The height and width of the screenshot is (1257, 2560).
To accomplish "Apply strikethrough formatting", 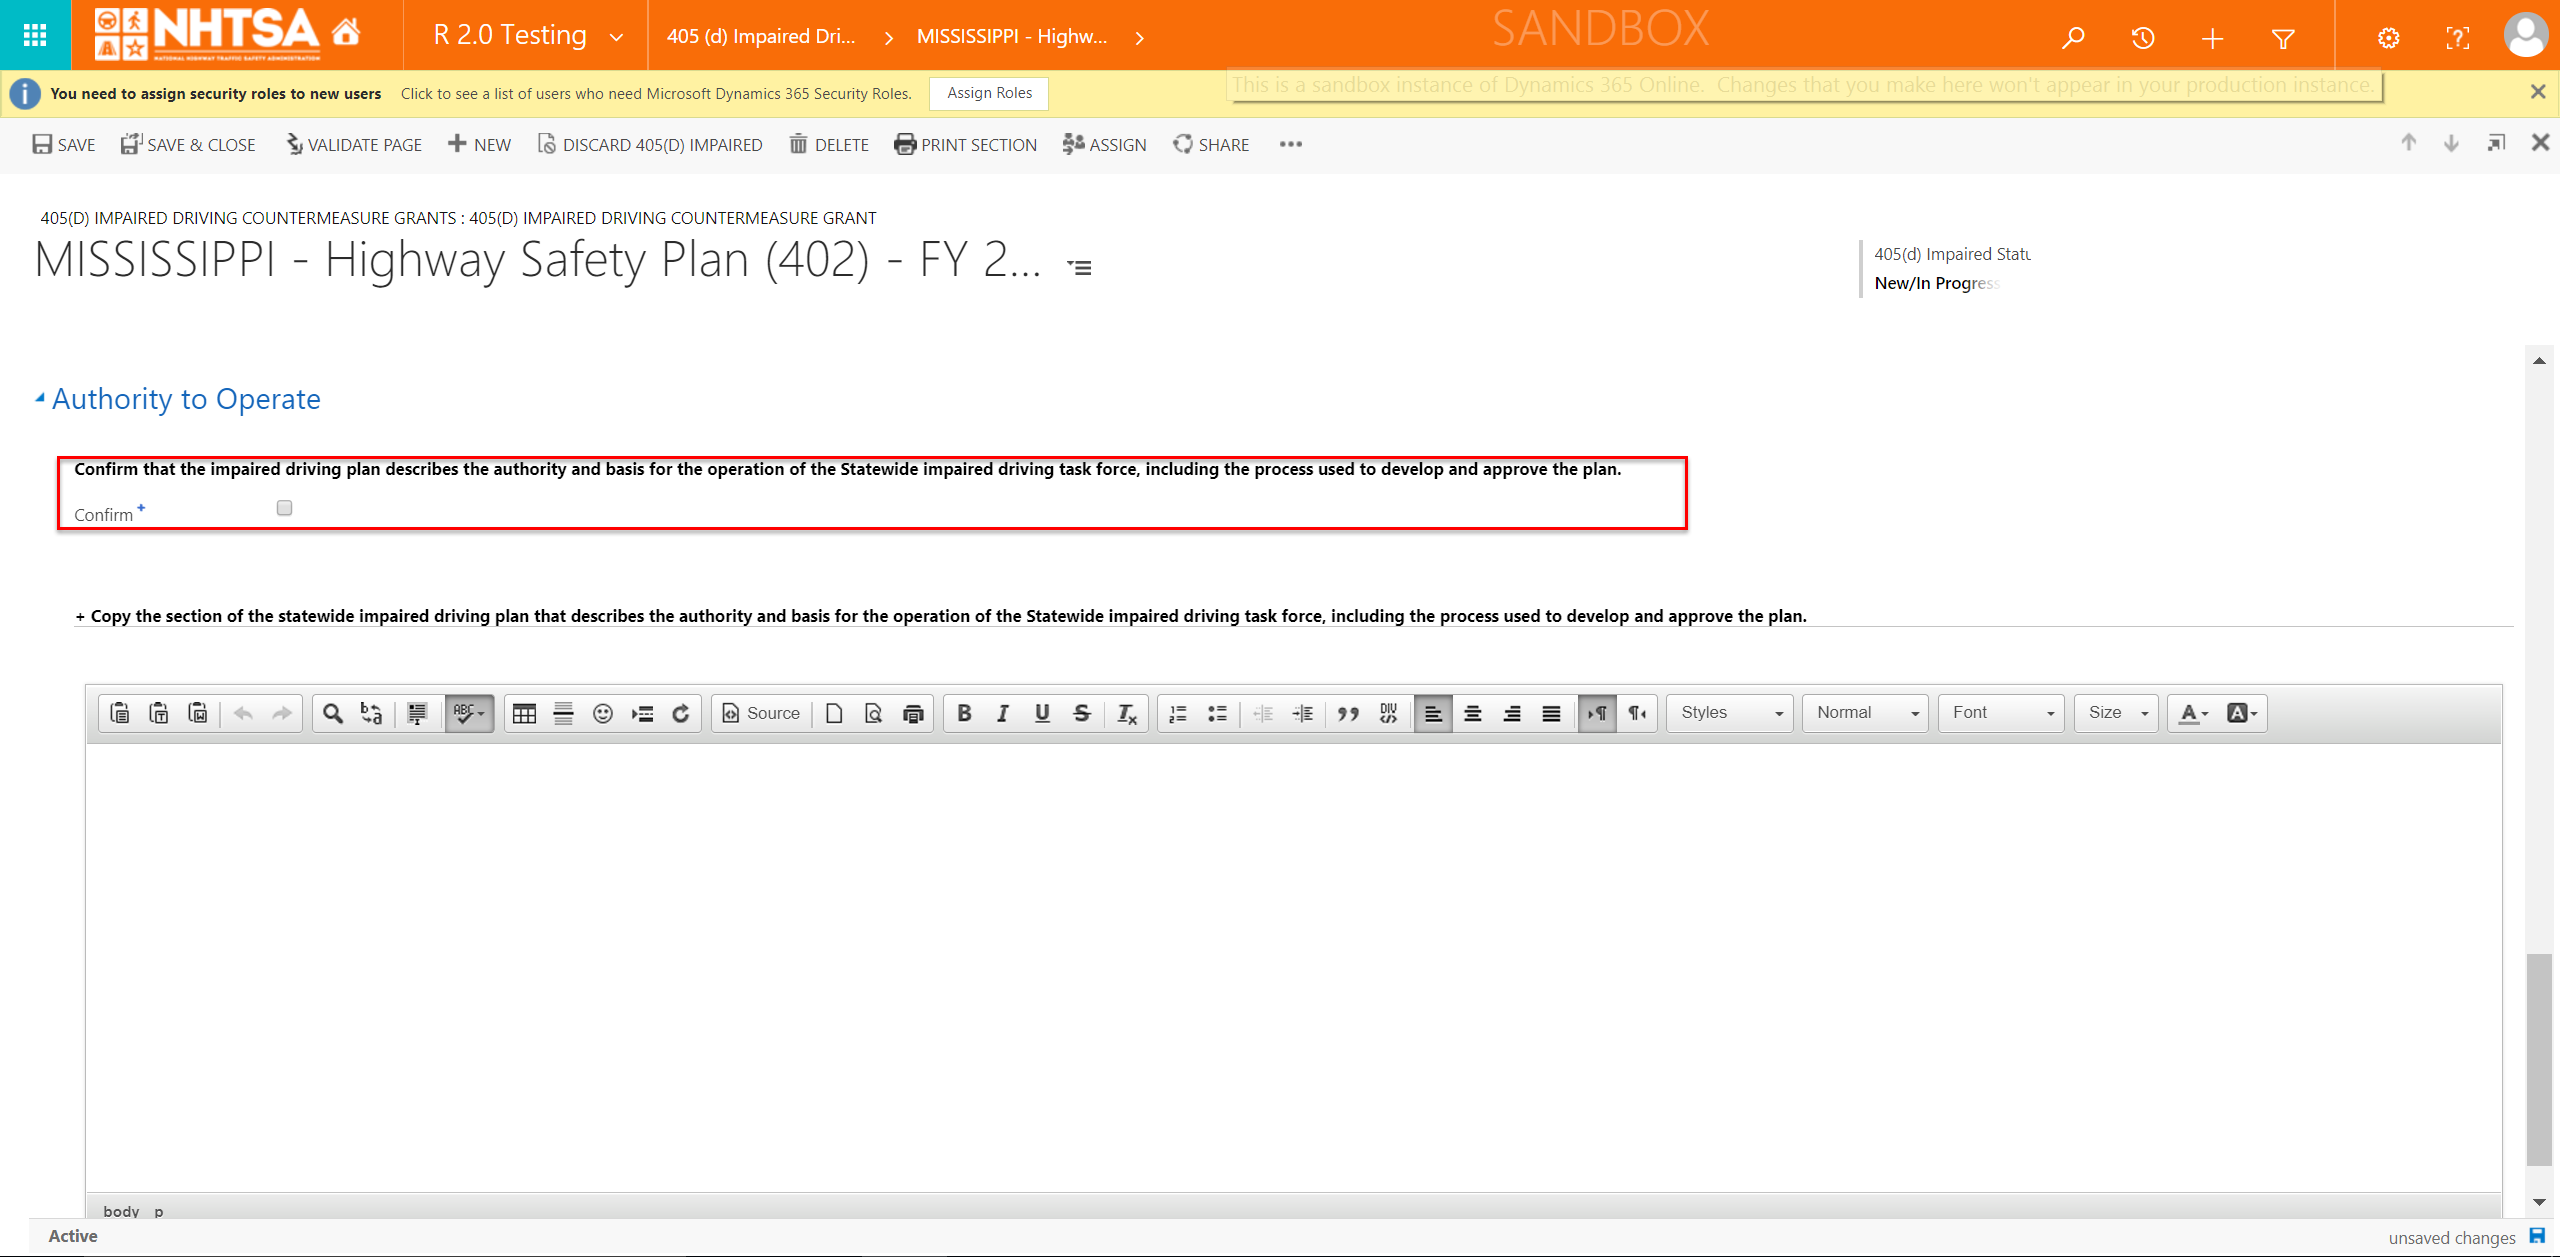I will click(x=1081, y=713).
